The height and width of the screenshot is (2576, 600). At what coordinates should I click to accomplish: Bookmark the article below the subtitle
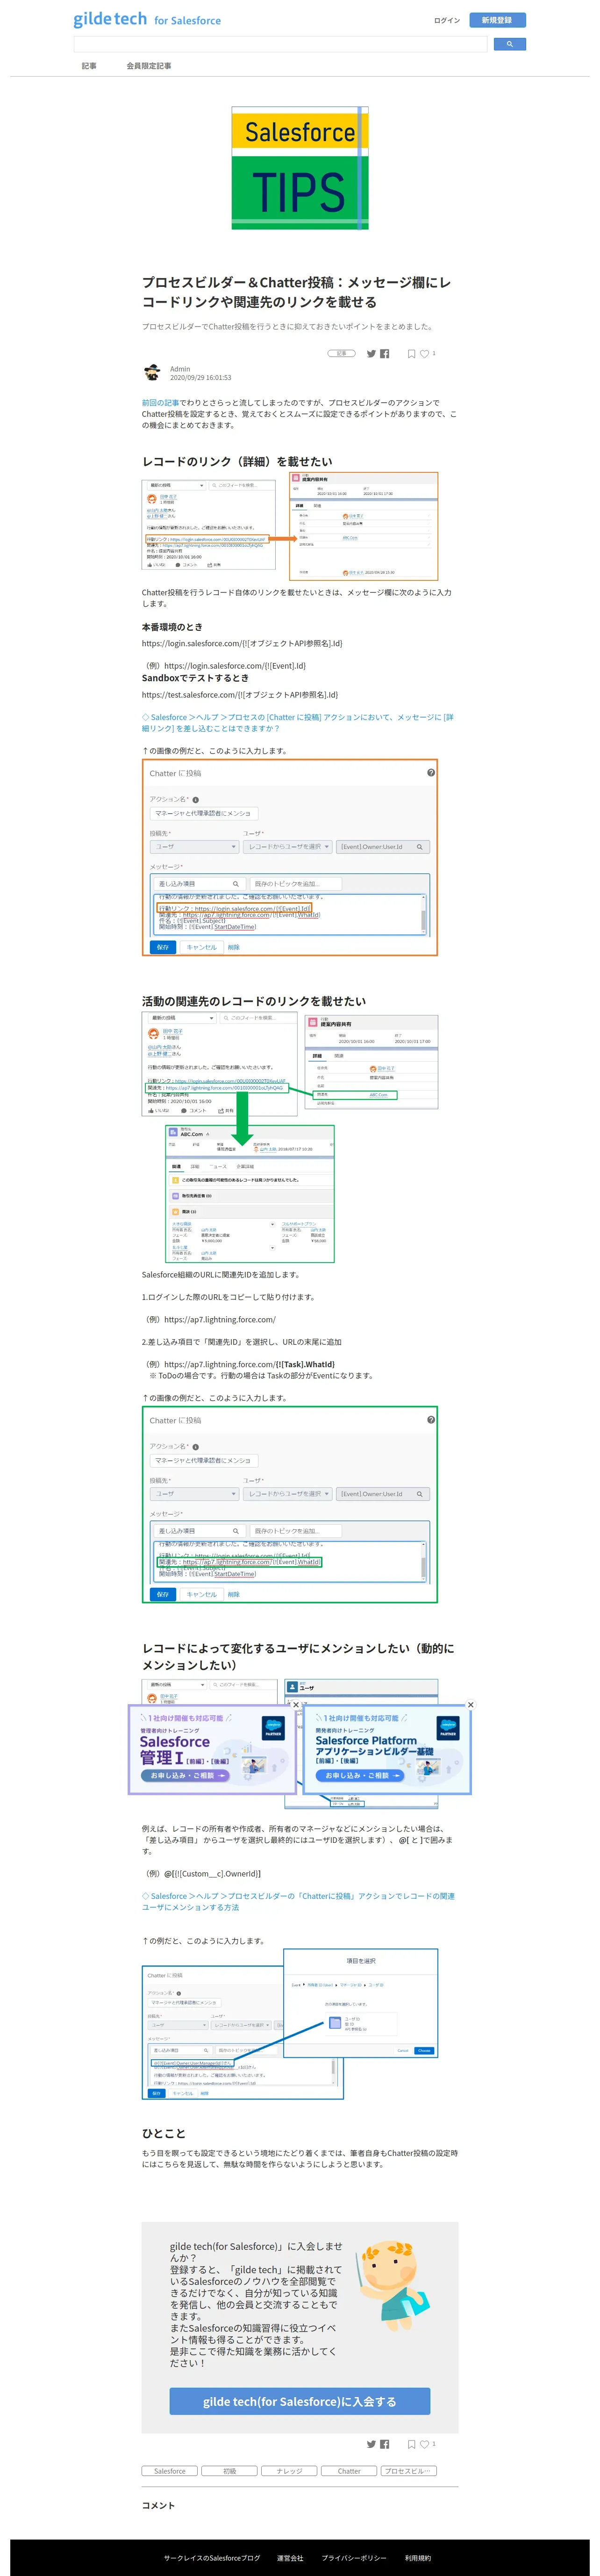coord(411,354)
